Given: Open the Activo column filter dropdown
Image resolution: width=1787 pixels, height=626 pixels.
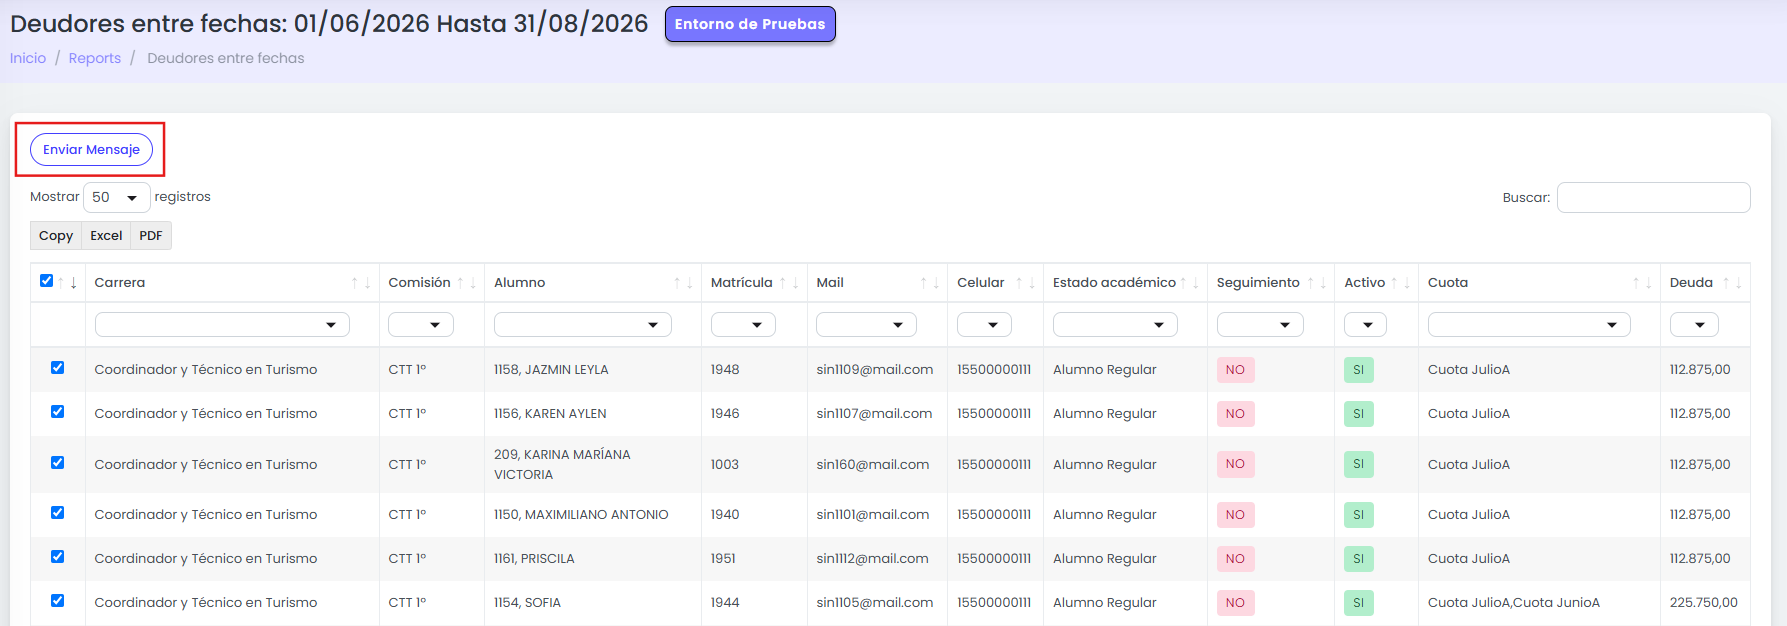Looking at the screenshot, I should (1365, 325).
